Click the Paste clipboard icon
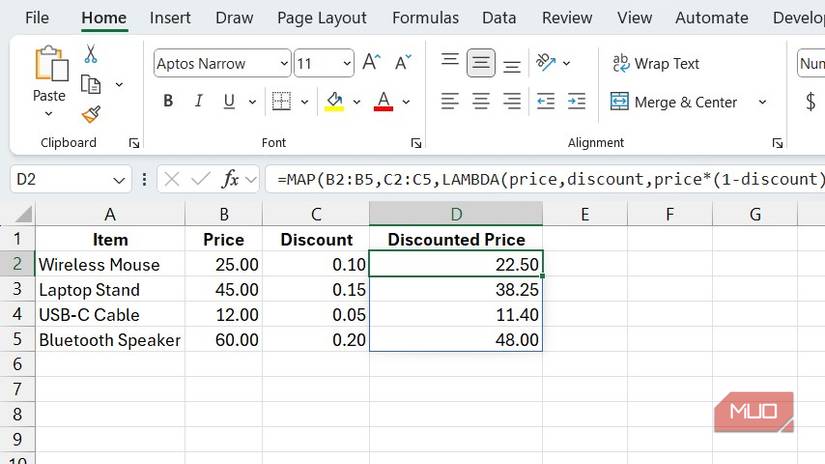The height and width of the screenshot is (464, 825). pos(51,63)
